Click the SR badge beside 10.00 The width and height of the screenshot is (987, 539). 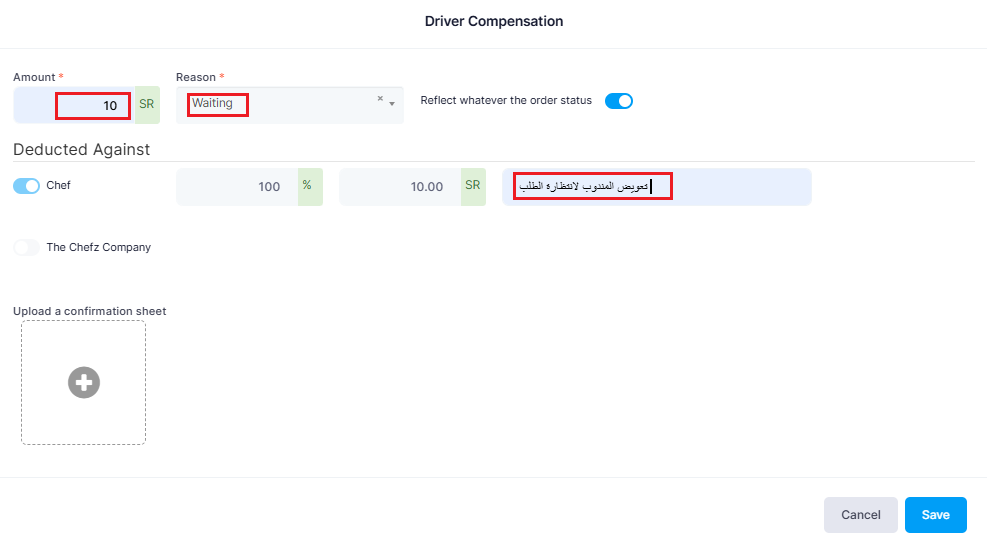pos(473,186)
